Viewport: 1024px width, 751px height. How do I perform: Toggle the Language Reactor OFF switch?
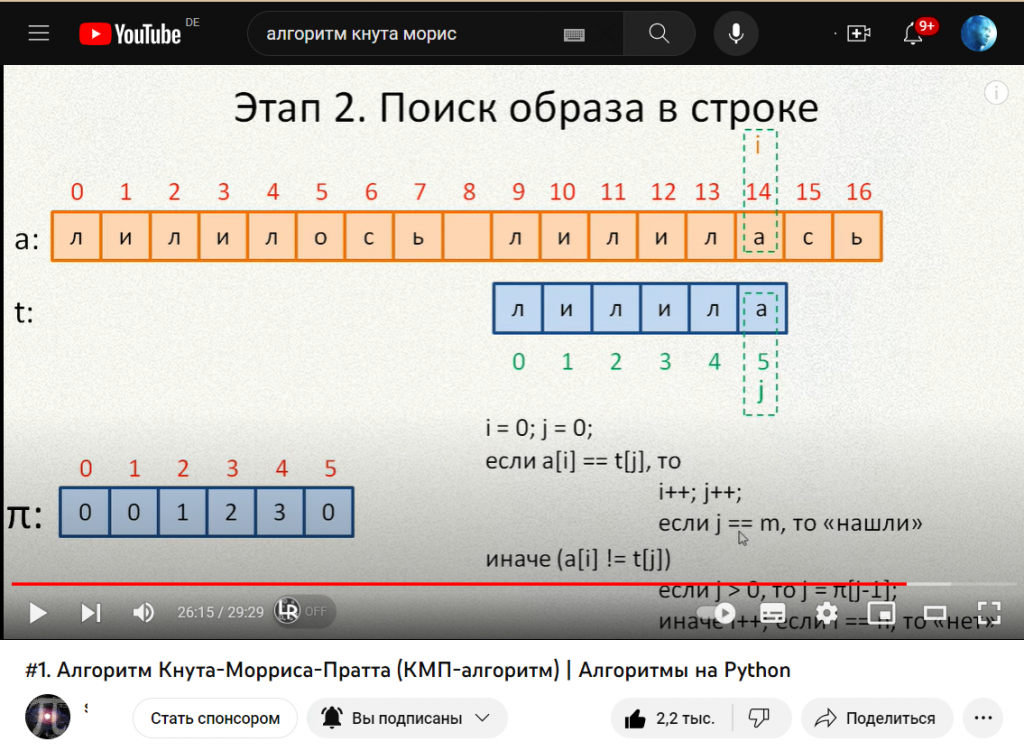click(304, 611)
